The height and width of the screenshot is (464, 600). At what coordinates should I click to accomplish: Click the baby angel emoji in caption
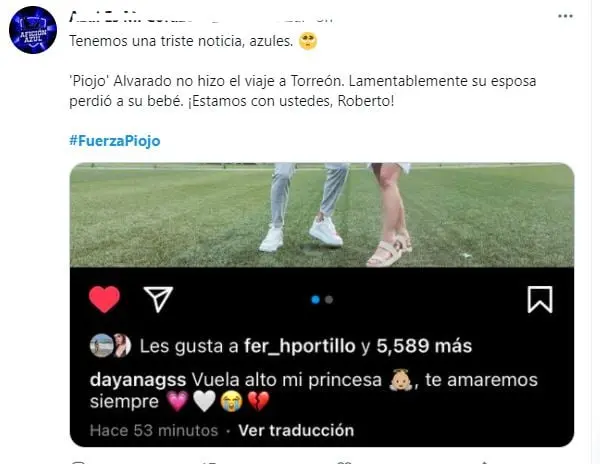[x=400, y=380]
